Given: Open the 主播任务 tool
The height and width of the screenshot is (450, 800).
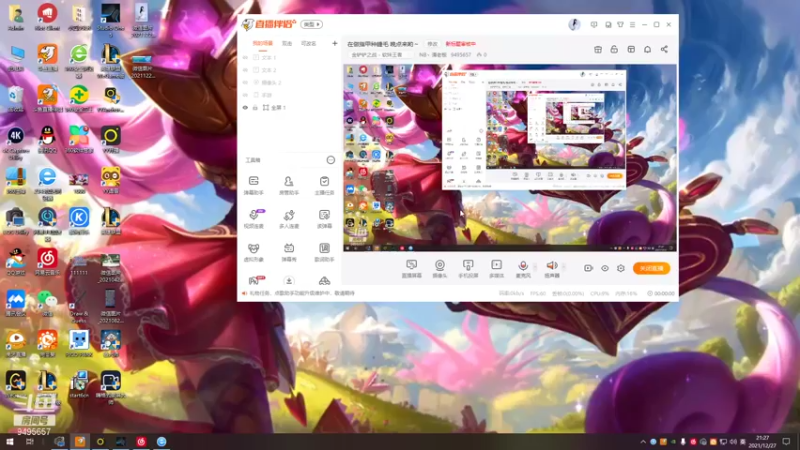Looking at the screenshot, I should pyautogui.click(x=324, y=185).
